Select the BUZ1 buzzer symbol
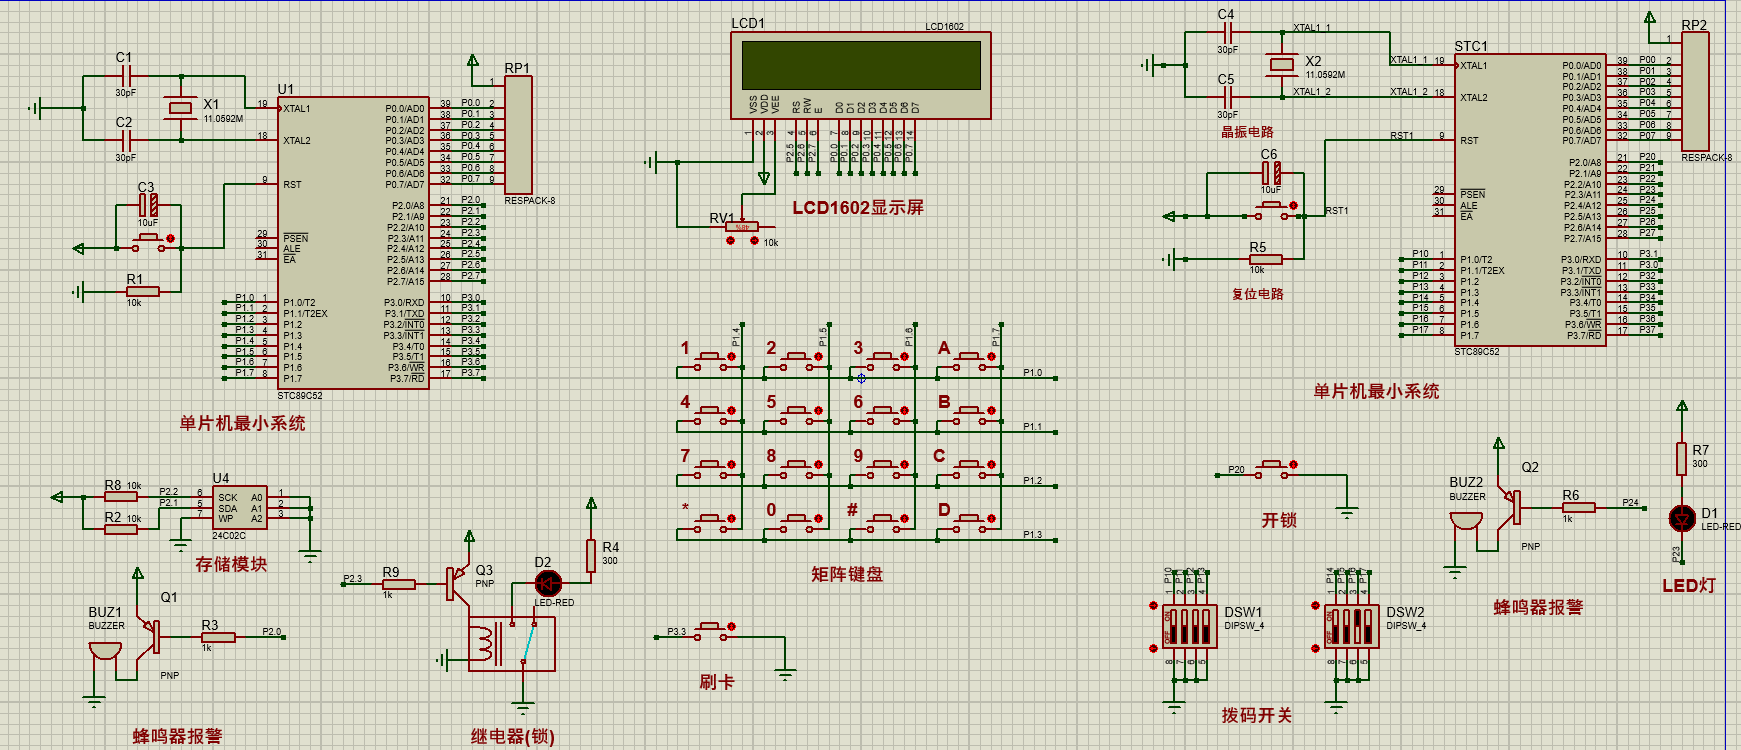1741x750 pixels. 105,651
